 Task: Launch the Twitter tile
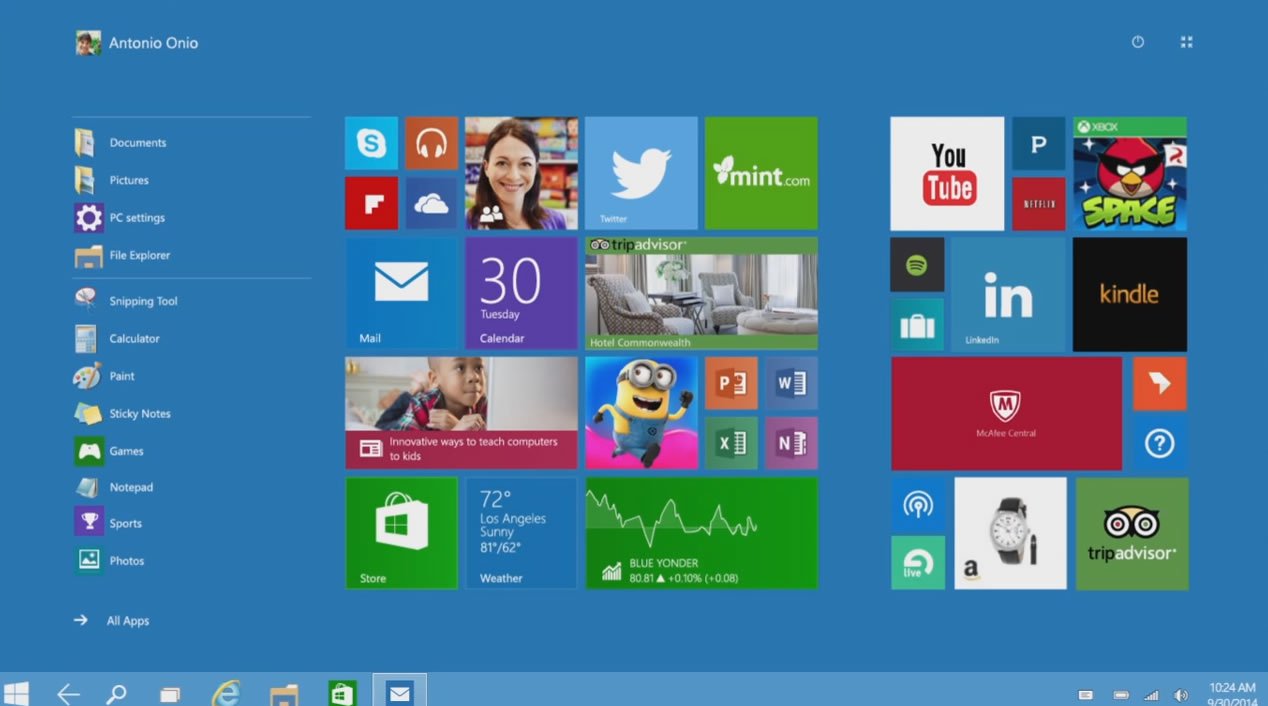click(x=641, y=173)
